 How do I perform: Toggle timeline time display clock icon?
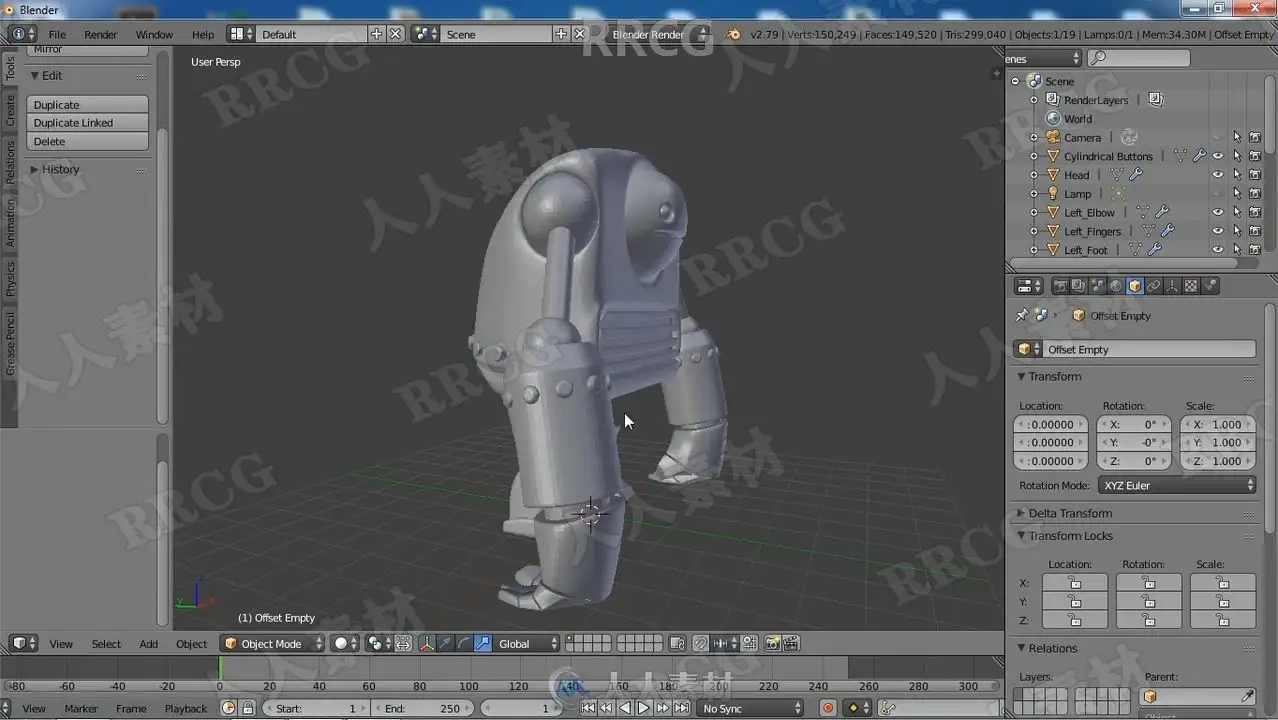point(228,708)
